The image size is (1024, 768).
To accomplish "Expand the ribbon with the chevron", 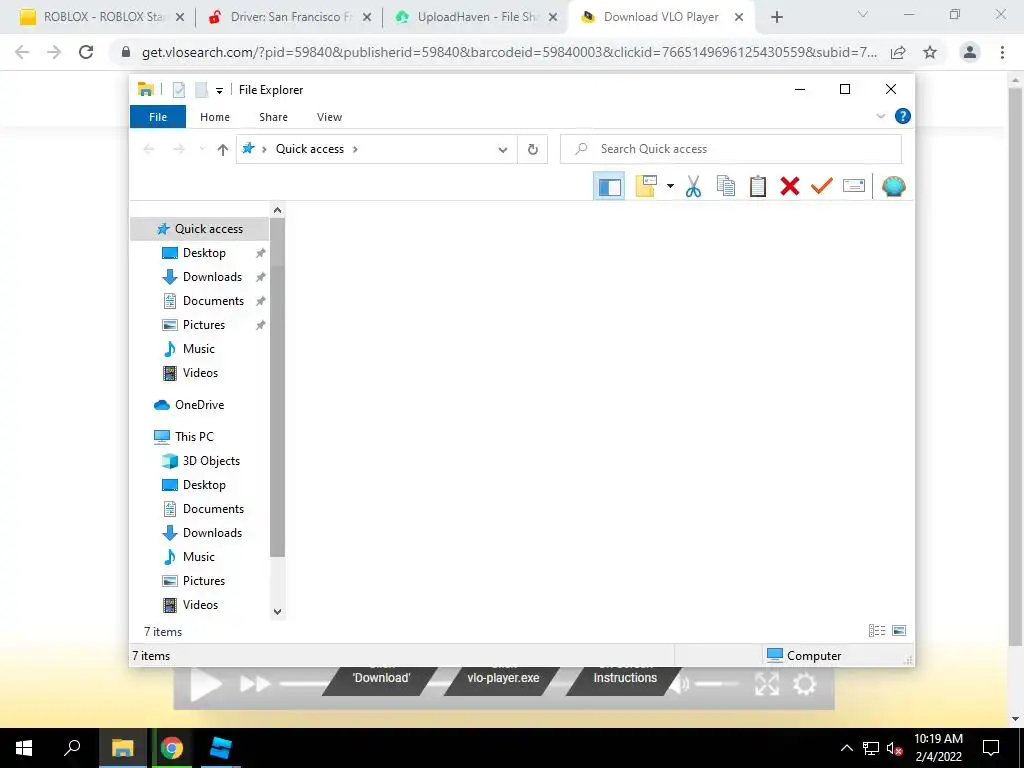I will 880,116.
